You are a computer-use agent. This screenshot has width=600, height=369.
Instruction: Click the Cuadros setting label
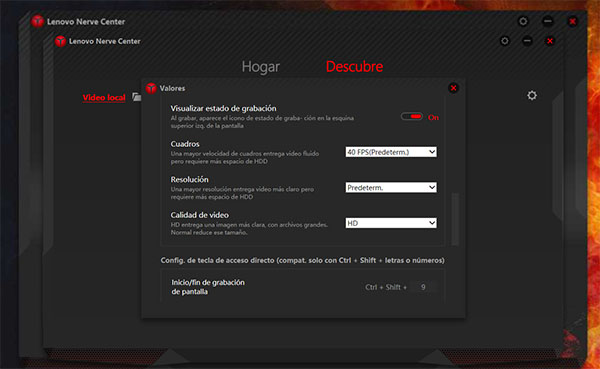tap(185, 144)
